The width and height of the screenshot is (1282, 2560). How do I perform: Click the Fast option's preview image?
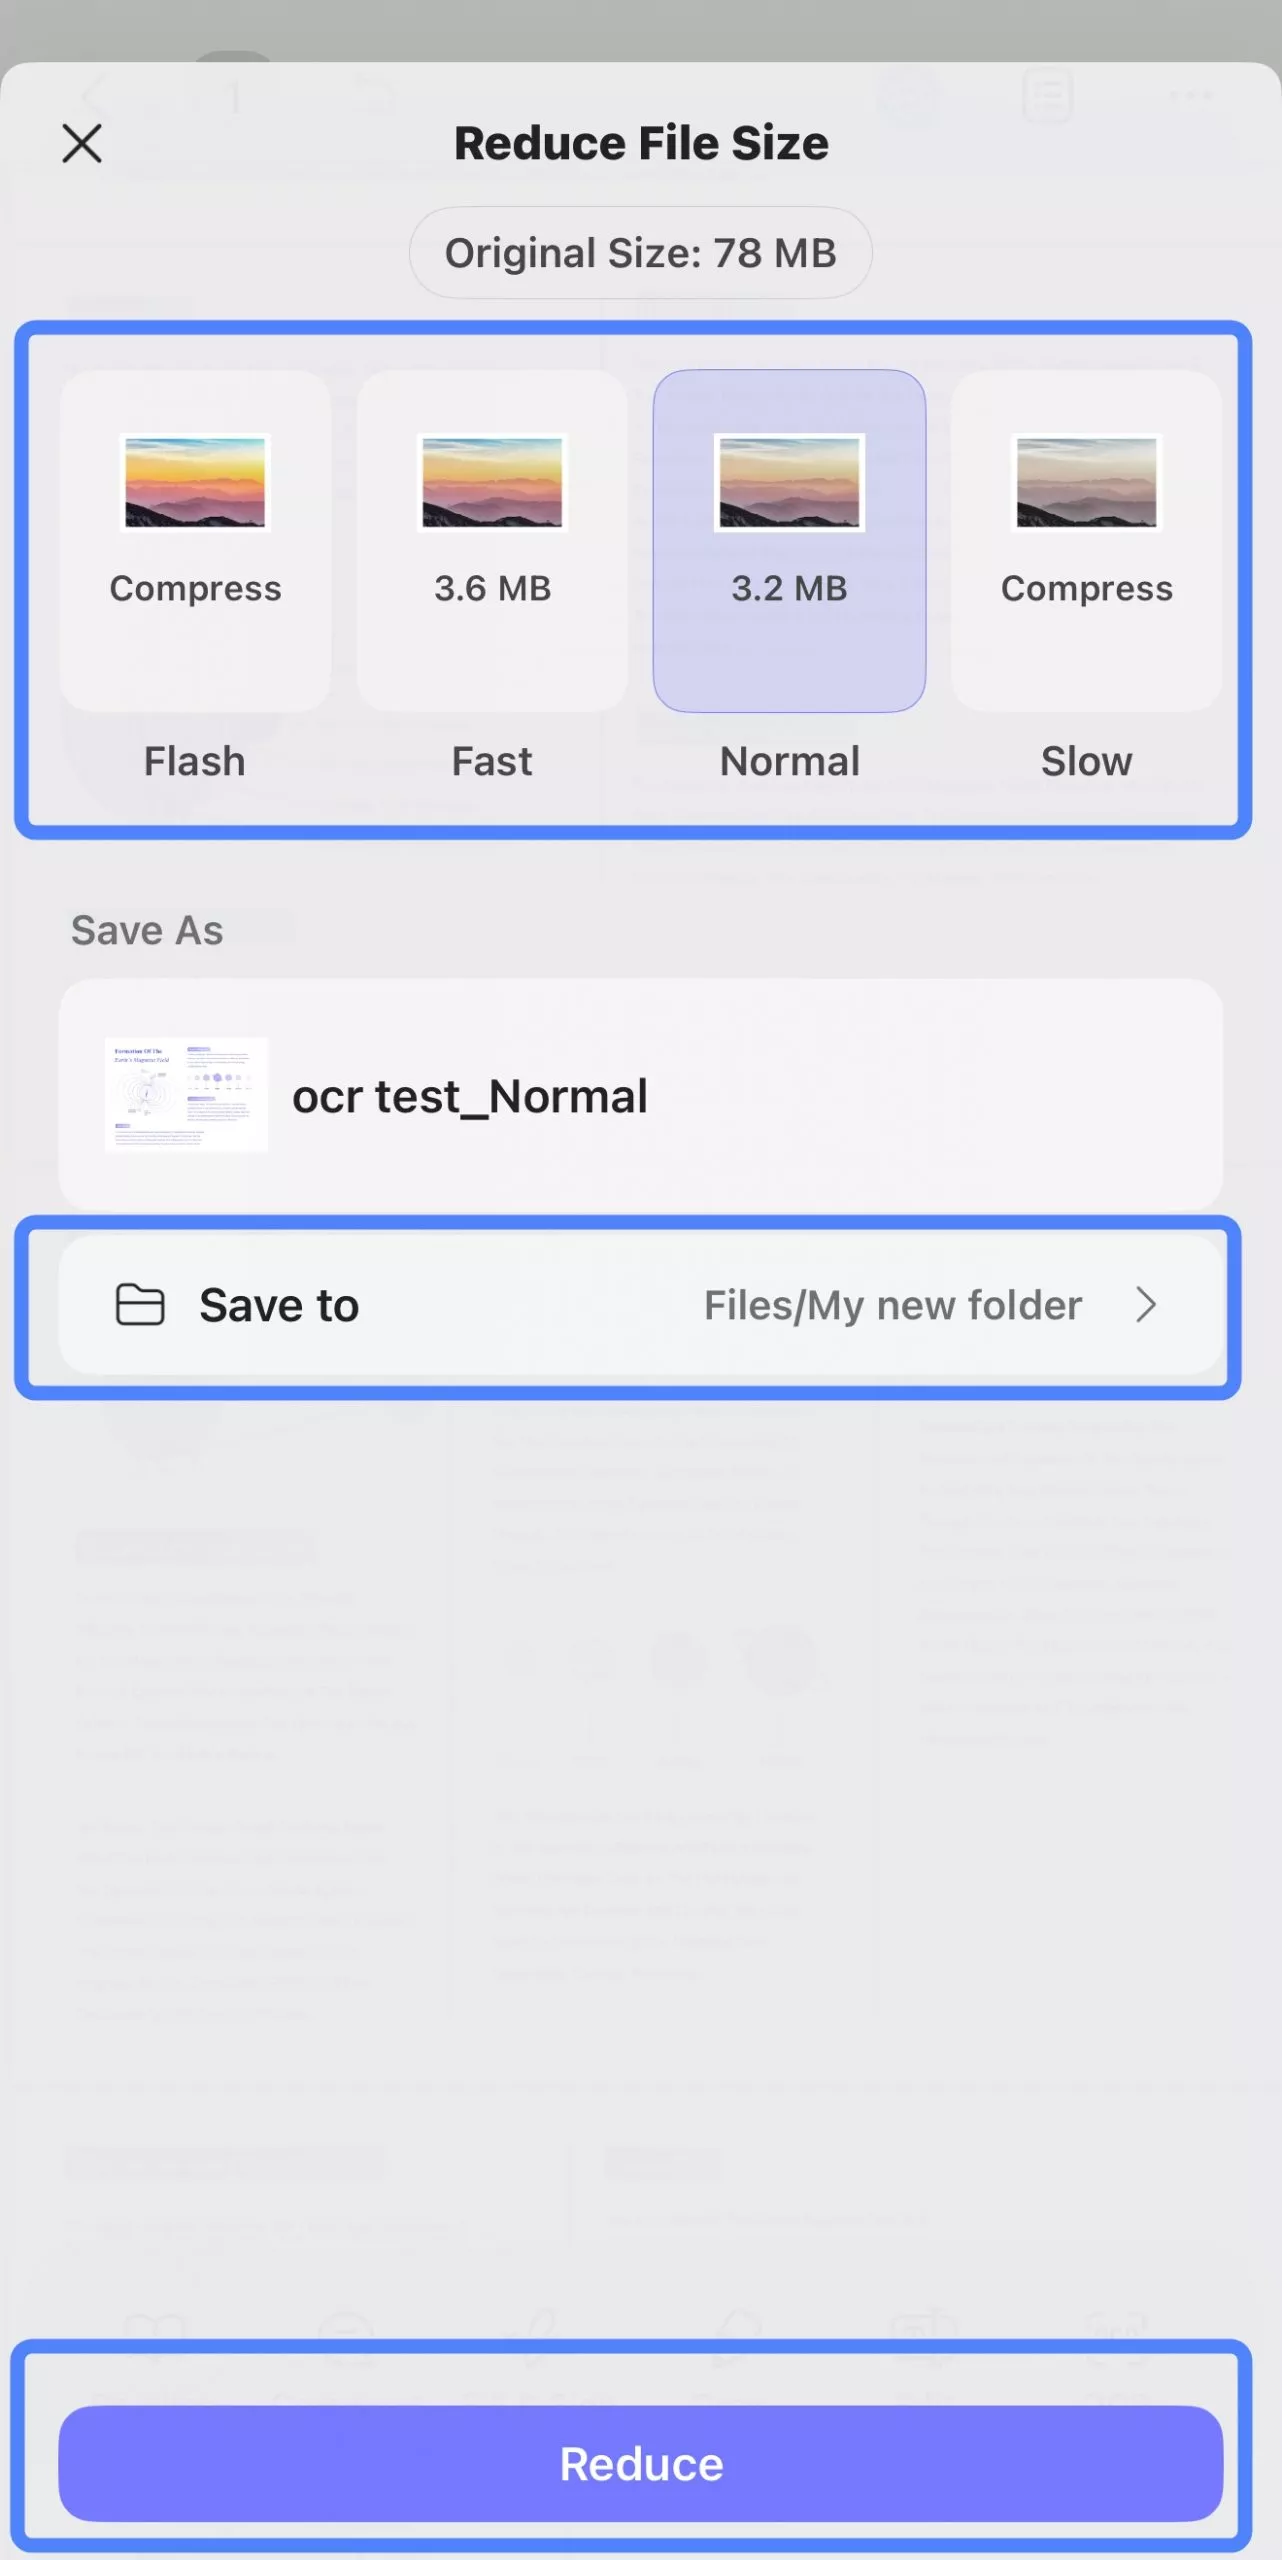(491, 483)
